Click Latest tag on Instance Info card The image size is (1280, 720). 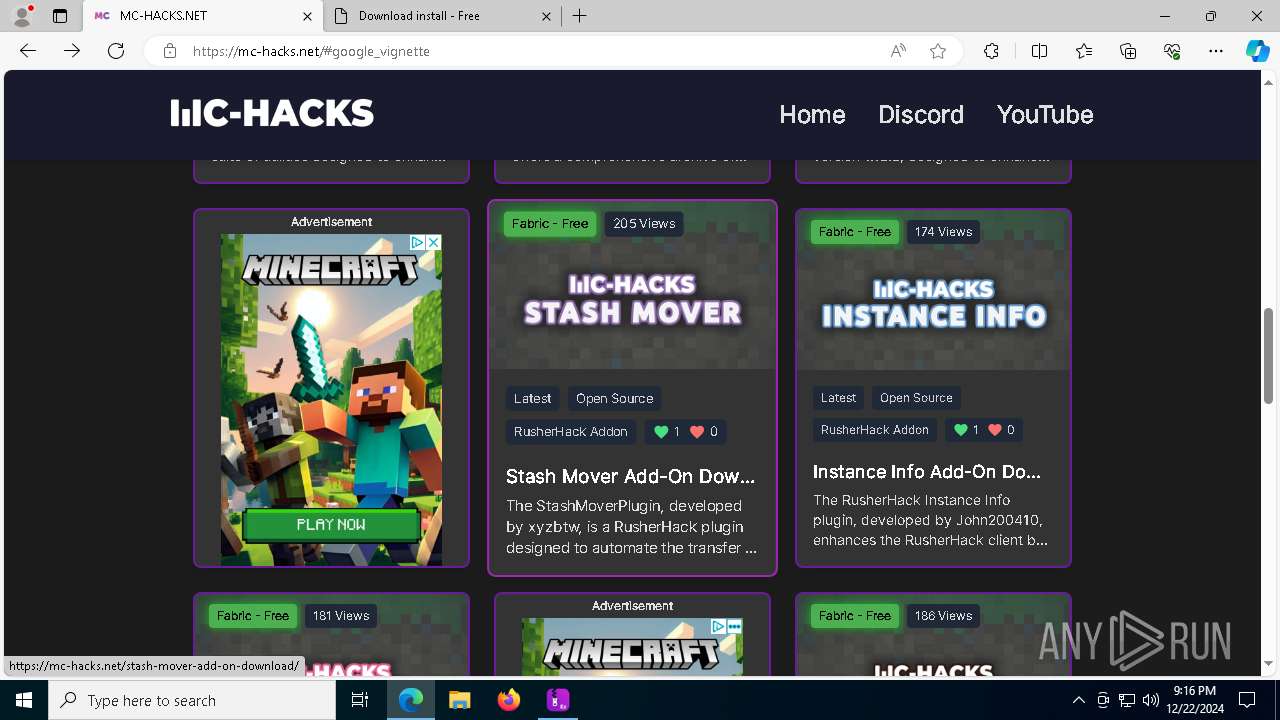[838, 398]
